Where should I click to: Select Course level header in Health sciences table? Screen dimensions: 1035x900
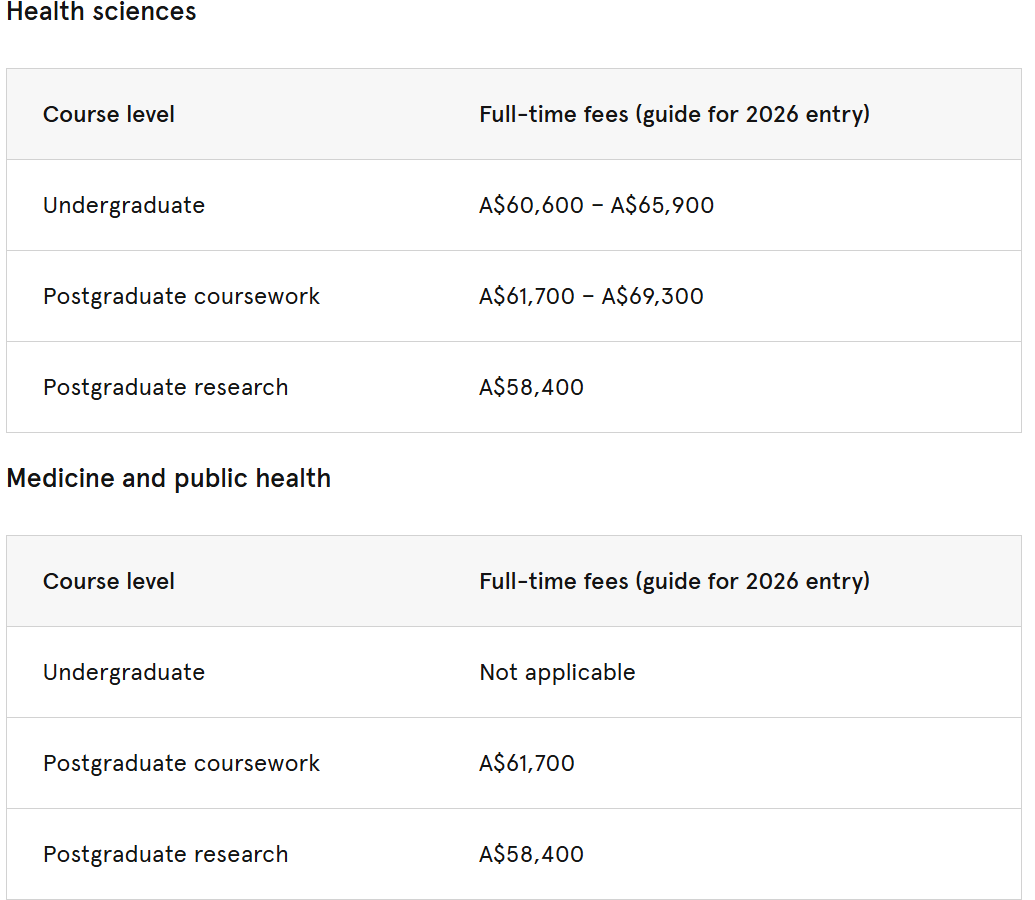click(x=109, y=114)
